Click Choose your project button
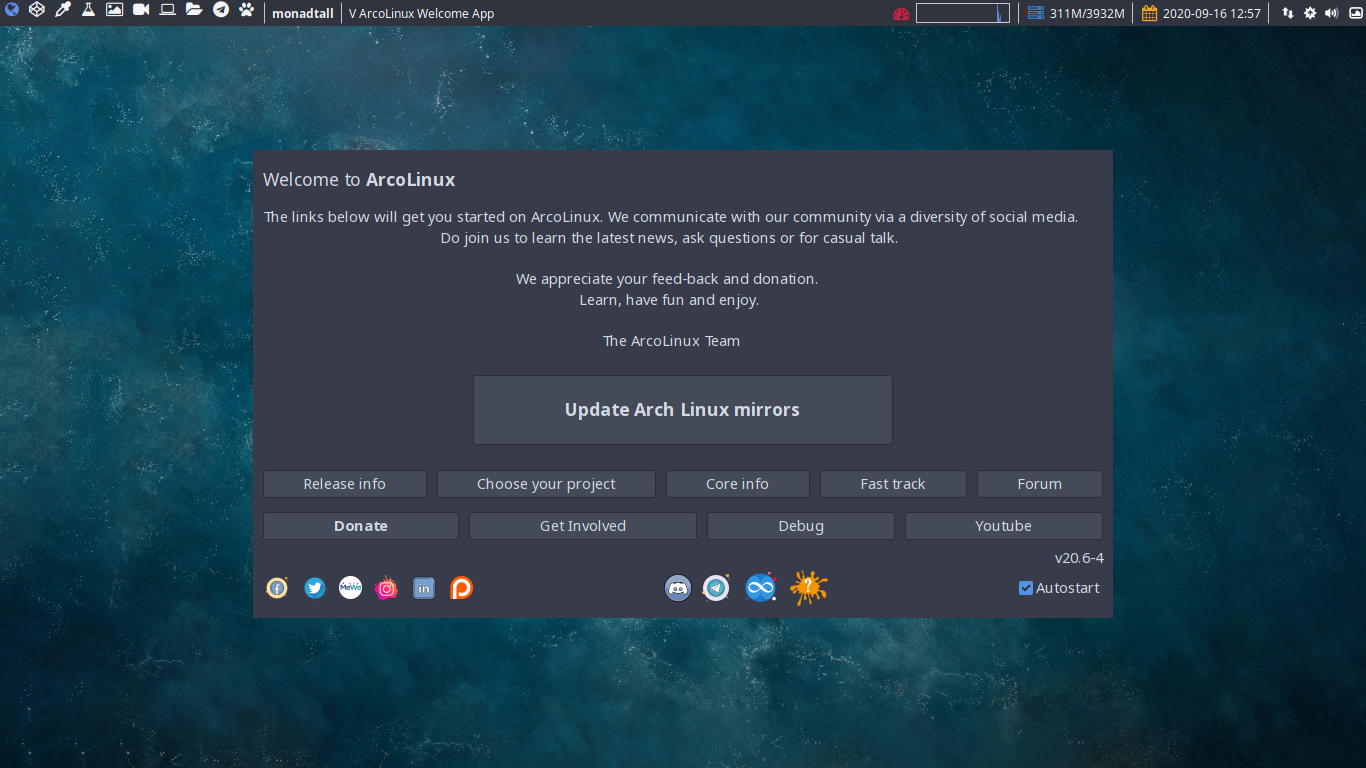 [546, 484]
